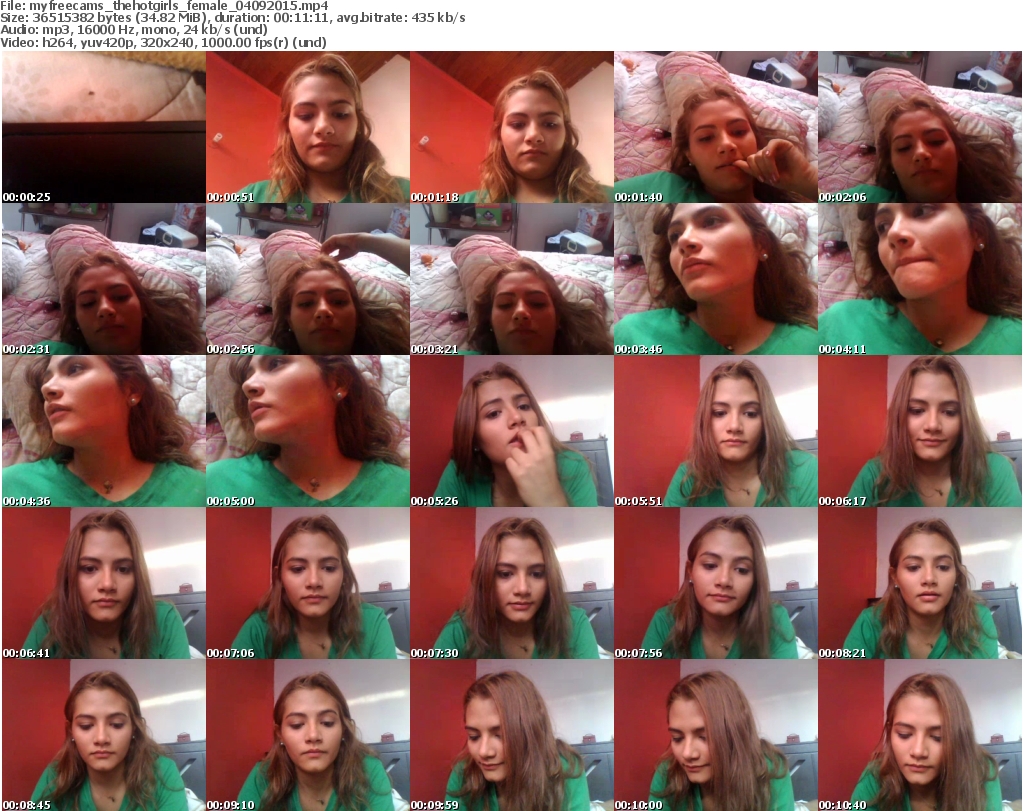View the frame stamped 00:09:10
The height and width of the screenshot is (811, 1024).
coord(308,735)
